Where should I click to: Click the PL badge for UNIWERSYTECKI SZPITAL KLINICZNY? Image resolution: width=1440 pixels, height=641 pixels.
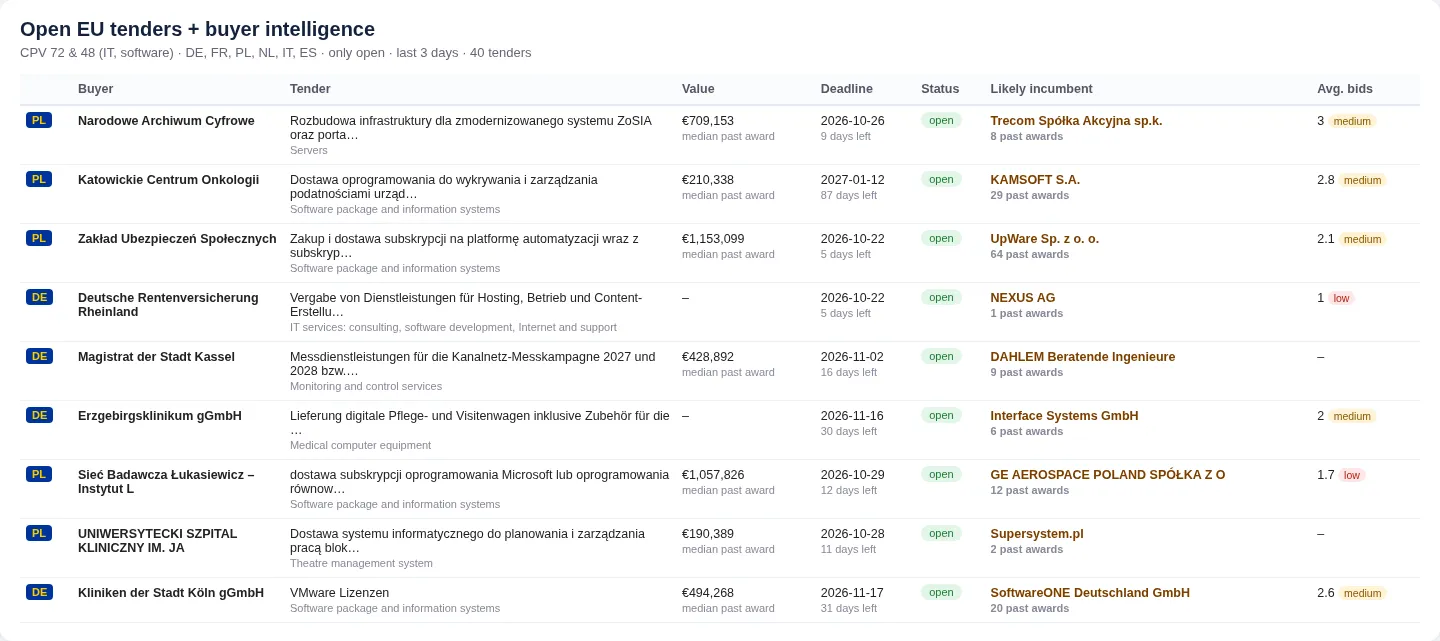pyautogui.click(x=39, y=533)
